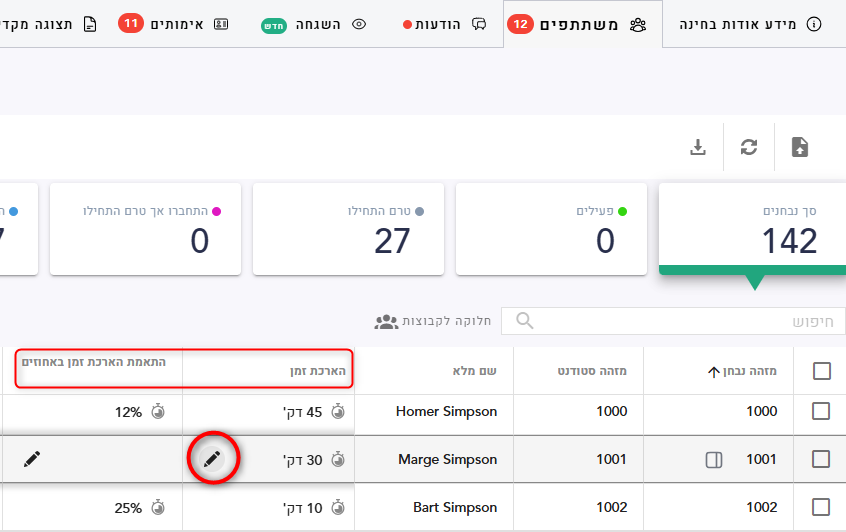
Task: Edit Marge Simpson's time extension with pencil
Action: coord(212,459)
